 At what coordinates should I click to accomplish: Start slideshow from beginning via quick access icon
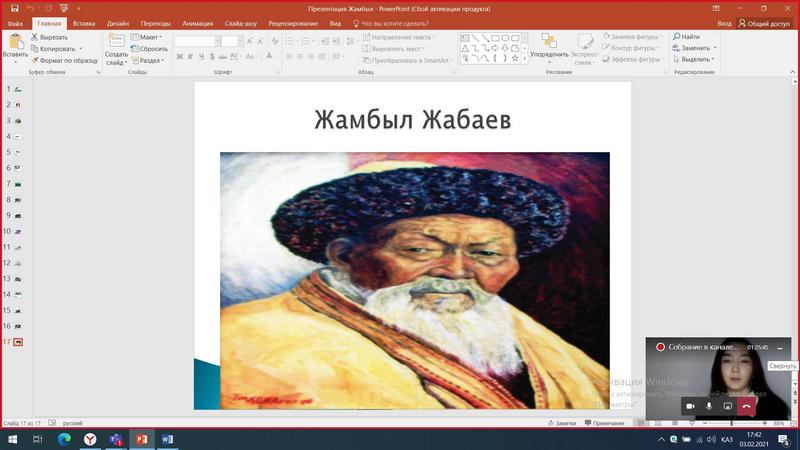pyautogui.click(x=64, y=8)
